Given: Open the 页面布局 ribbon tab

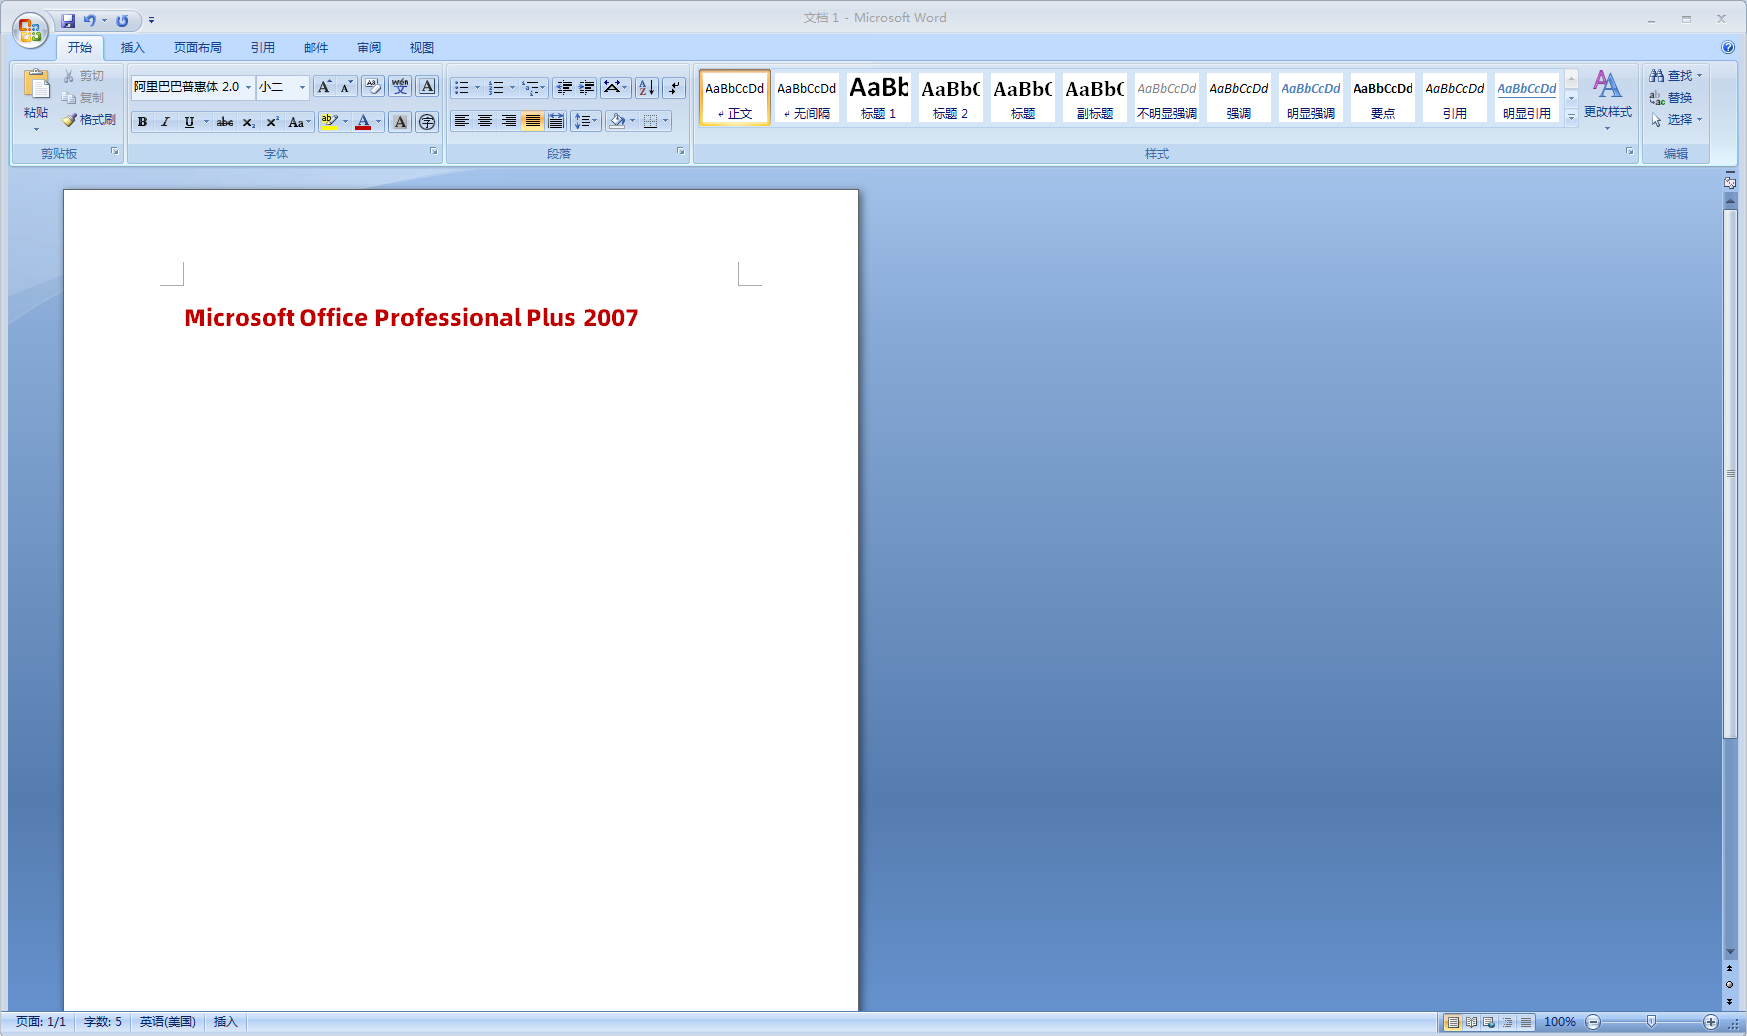Looking at the screenshot, I should (x=197, y=47).
